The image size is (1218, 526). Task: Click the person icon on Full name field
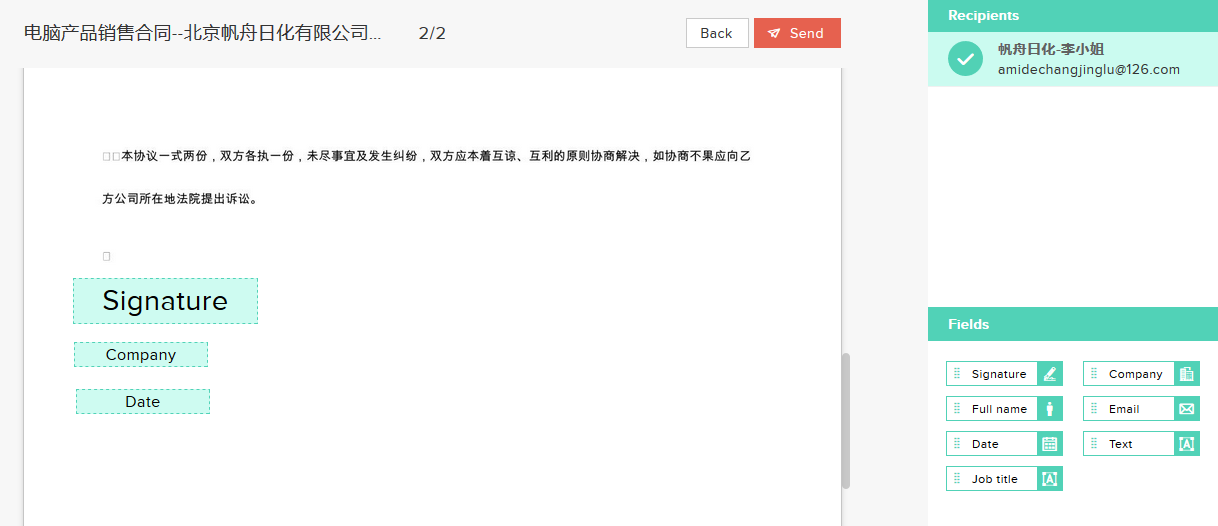click(1049, 409)
